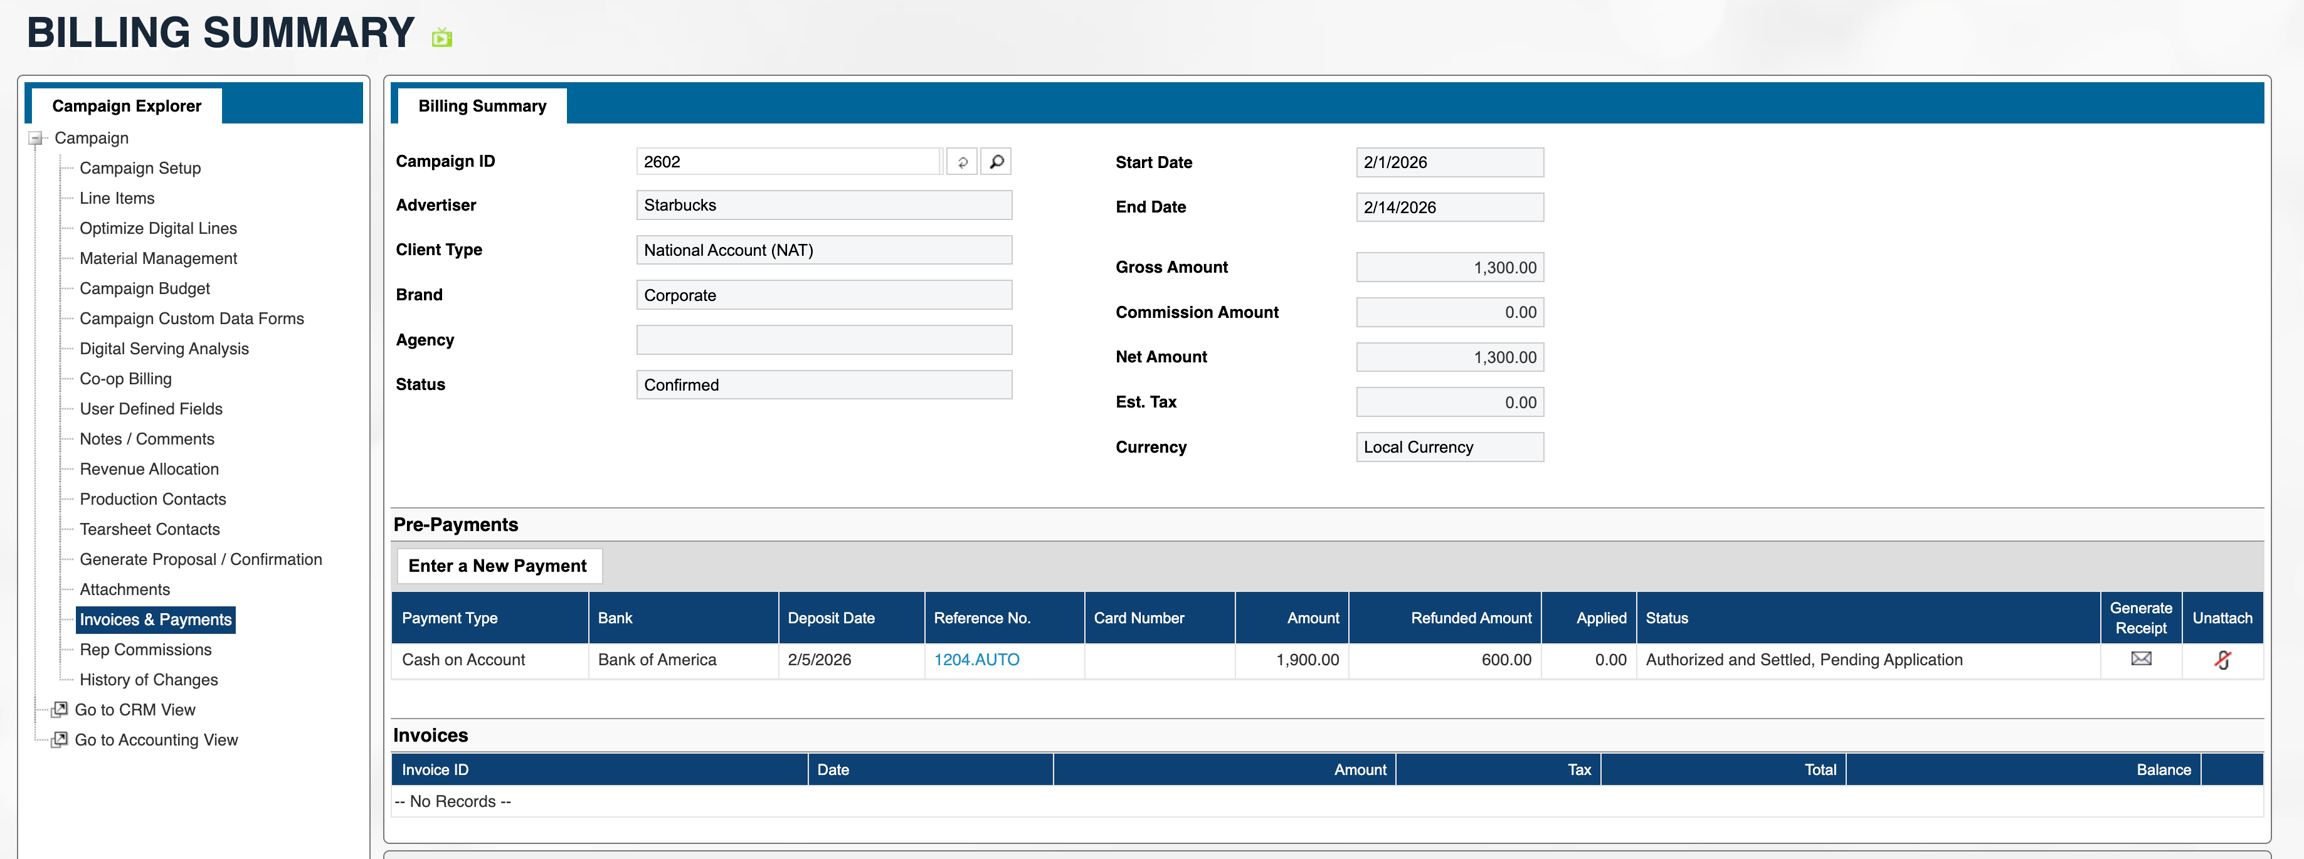
Task: Open History of Changes
Action: (149, 680)
